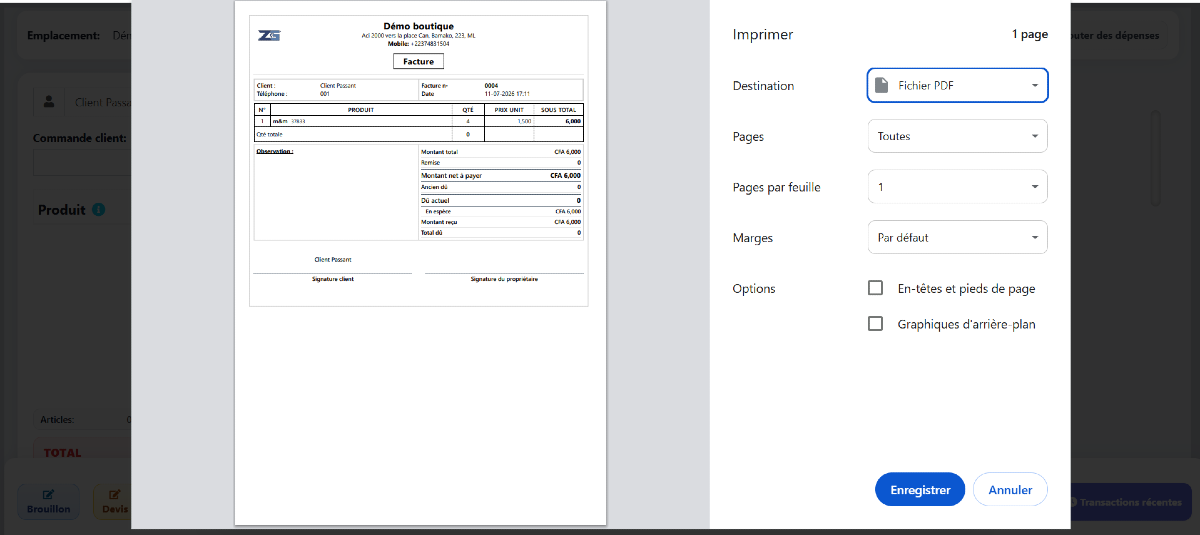Click the Brouillon edit icon
Screen dimensions: 1200x535
pyautogui.click(x=49, y=495)
